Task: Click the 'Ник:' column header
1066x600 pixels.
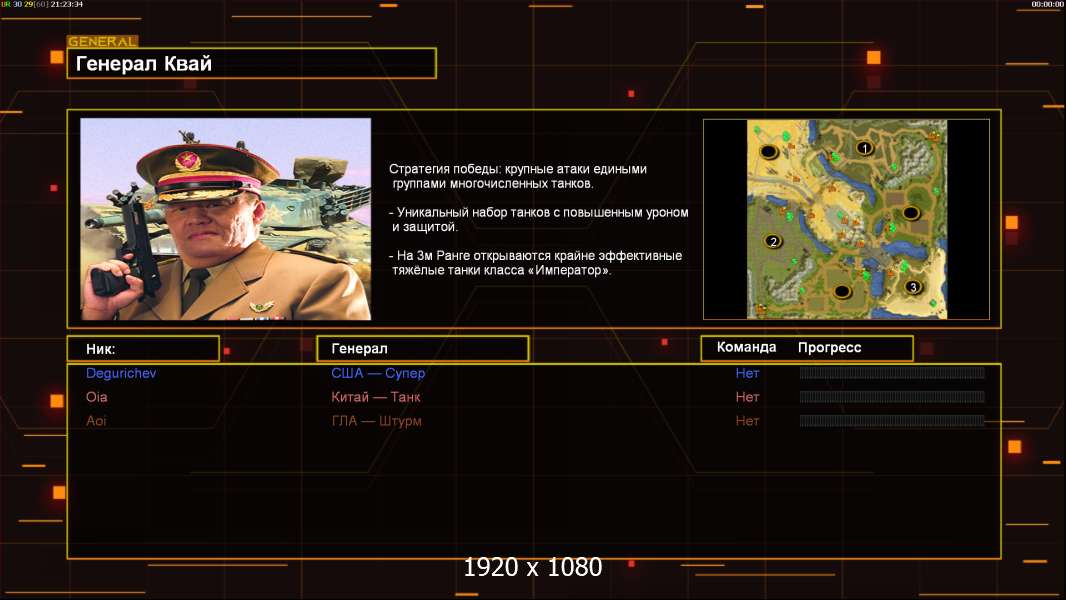Action: click(143, 349)
